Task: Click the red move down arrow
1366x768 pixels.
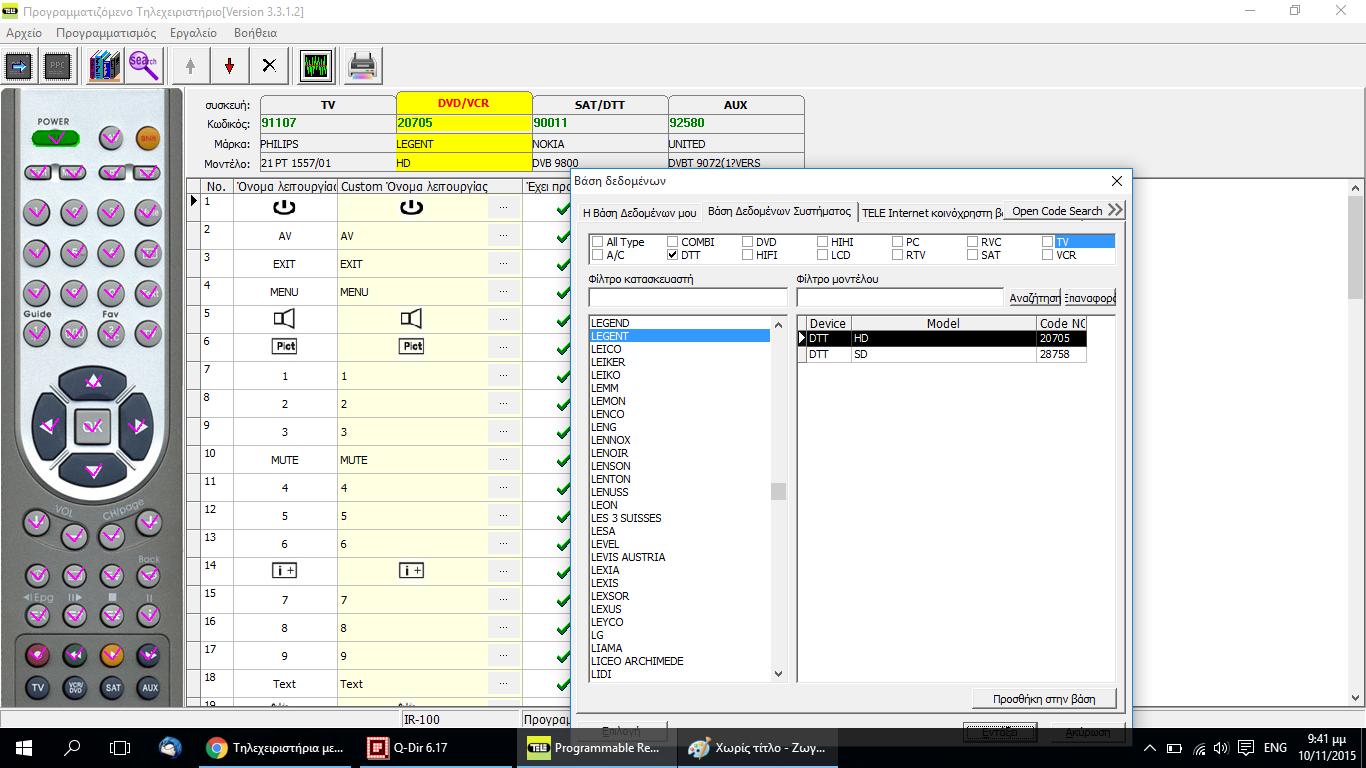Action: pos(230,66)
